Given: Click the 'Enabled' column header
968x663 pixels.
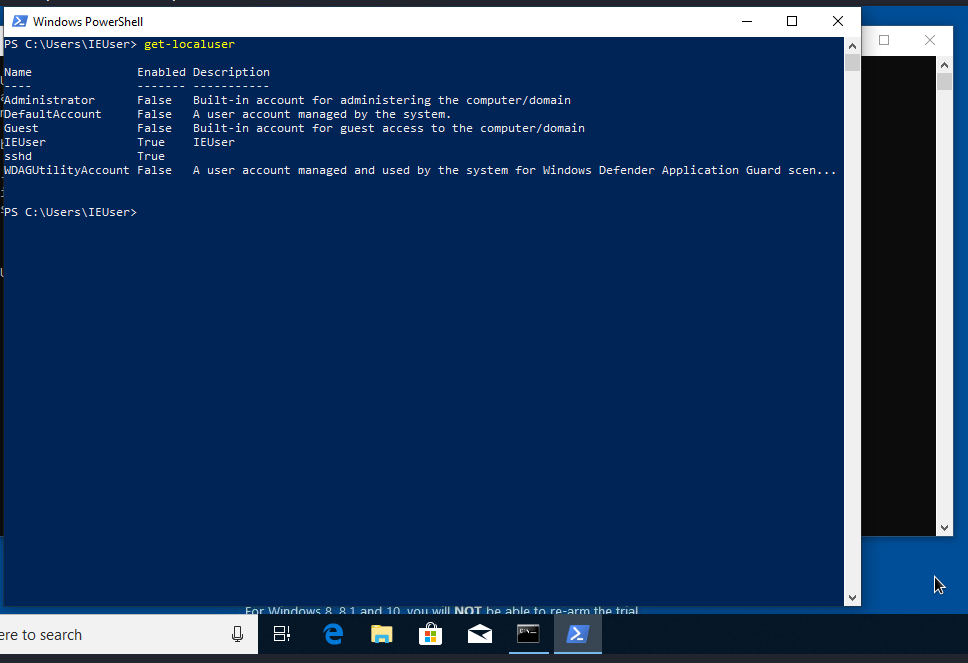Looking at the screenshot, I should (x=161, y=72).
